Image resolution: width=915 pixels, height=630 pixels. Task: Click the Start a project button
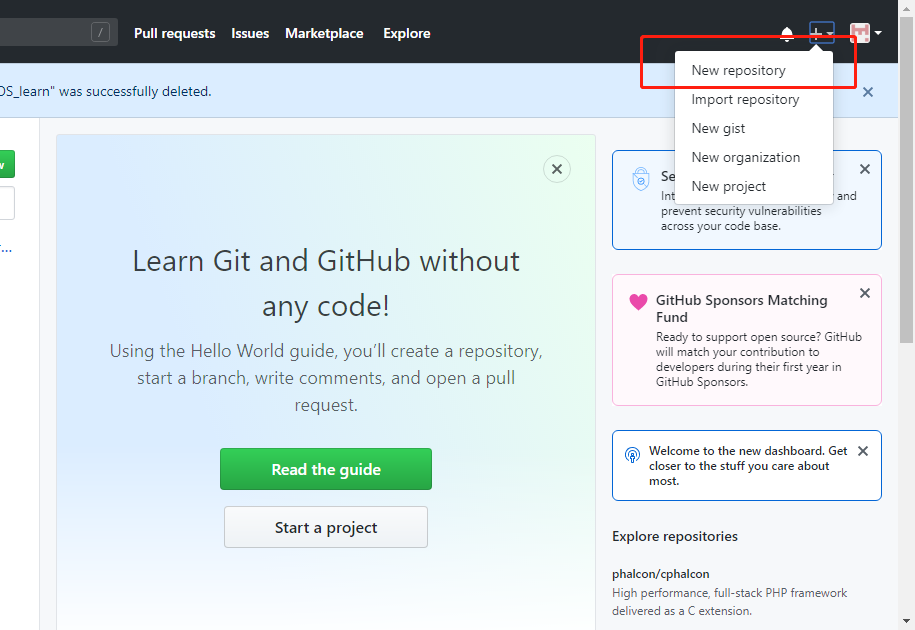325,527
